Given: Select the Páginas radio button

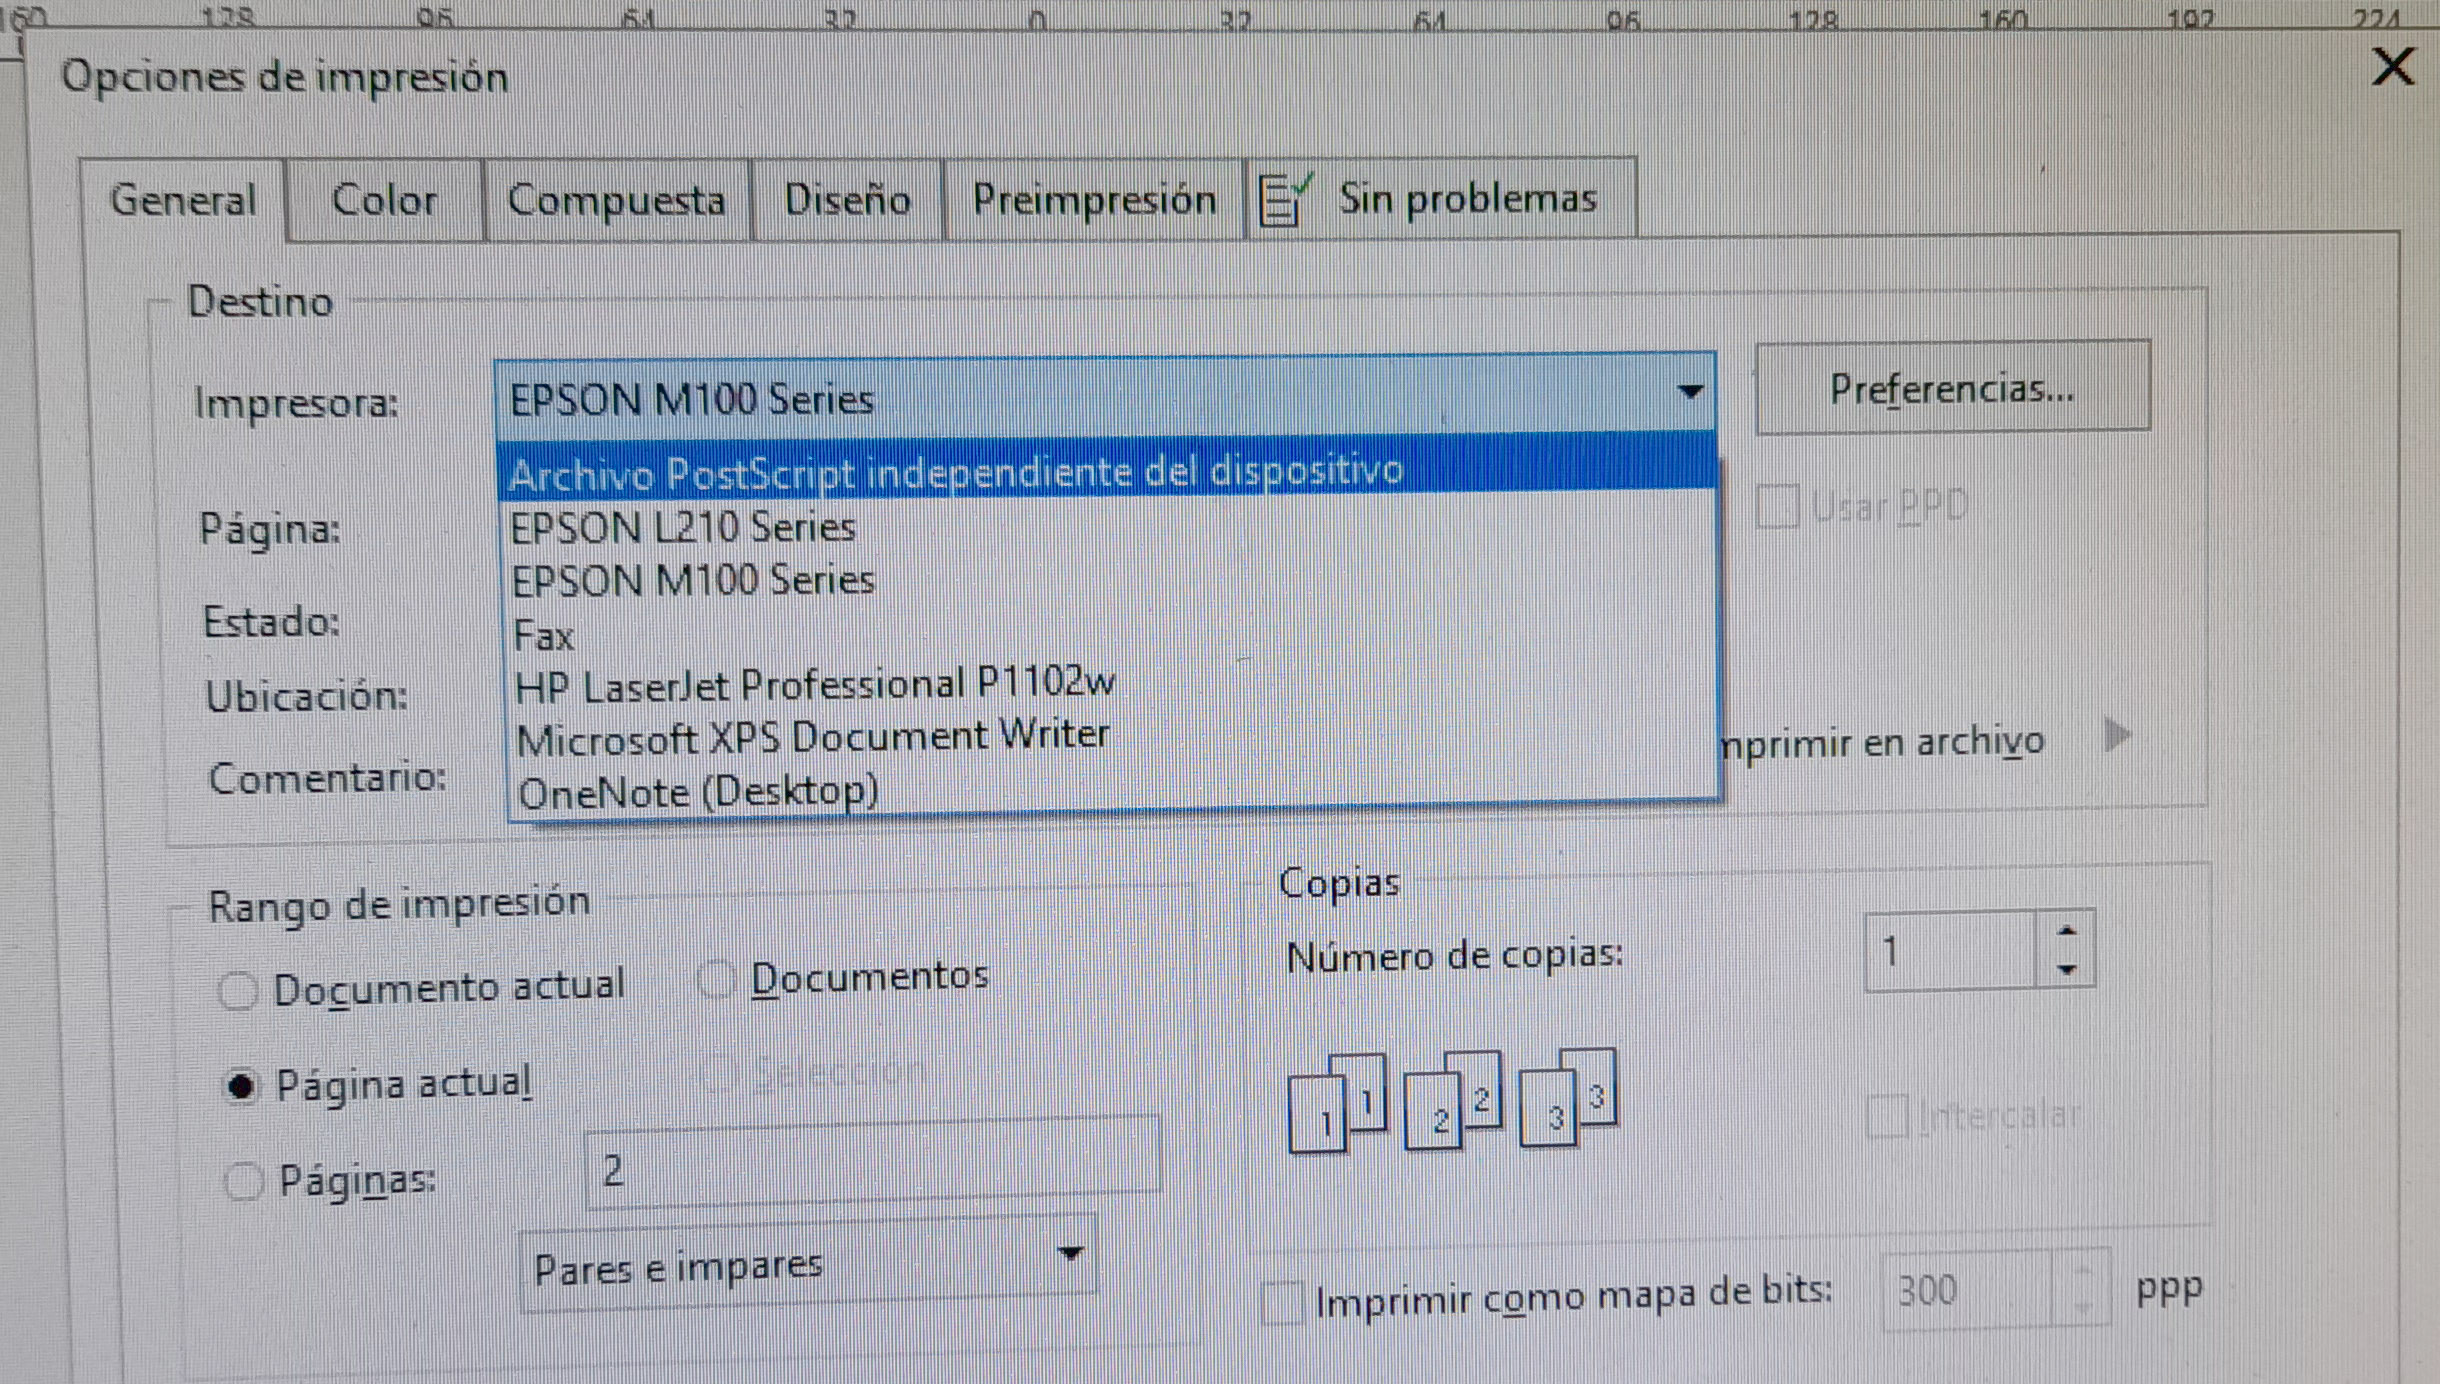Looking at the screenshot, I should [x=243, y=1181].
